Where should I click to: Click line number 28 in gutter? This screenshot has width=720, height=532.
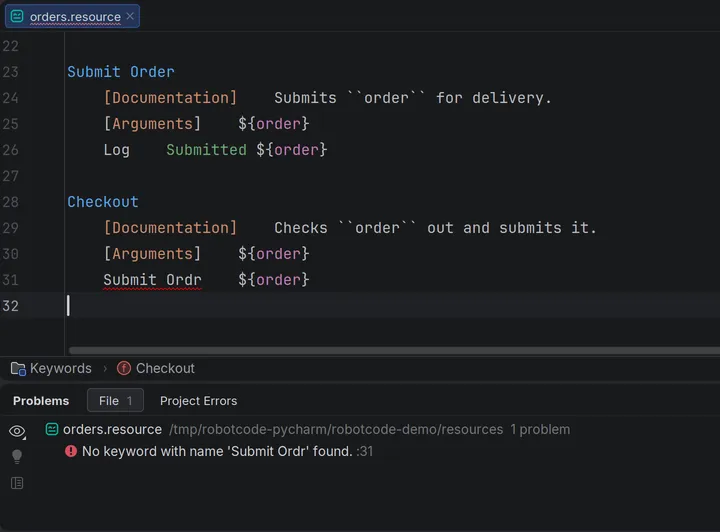[x=11, y=202]
